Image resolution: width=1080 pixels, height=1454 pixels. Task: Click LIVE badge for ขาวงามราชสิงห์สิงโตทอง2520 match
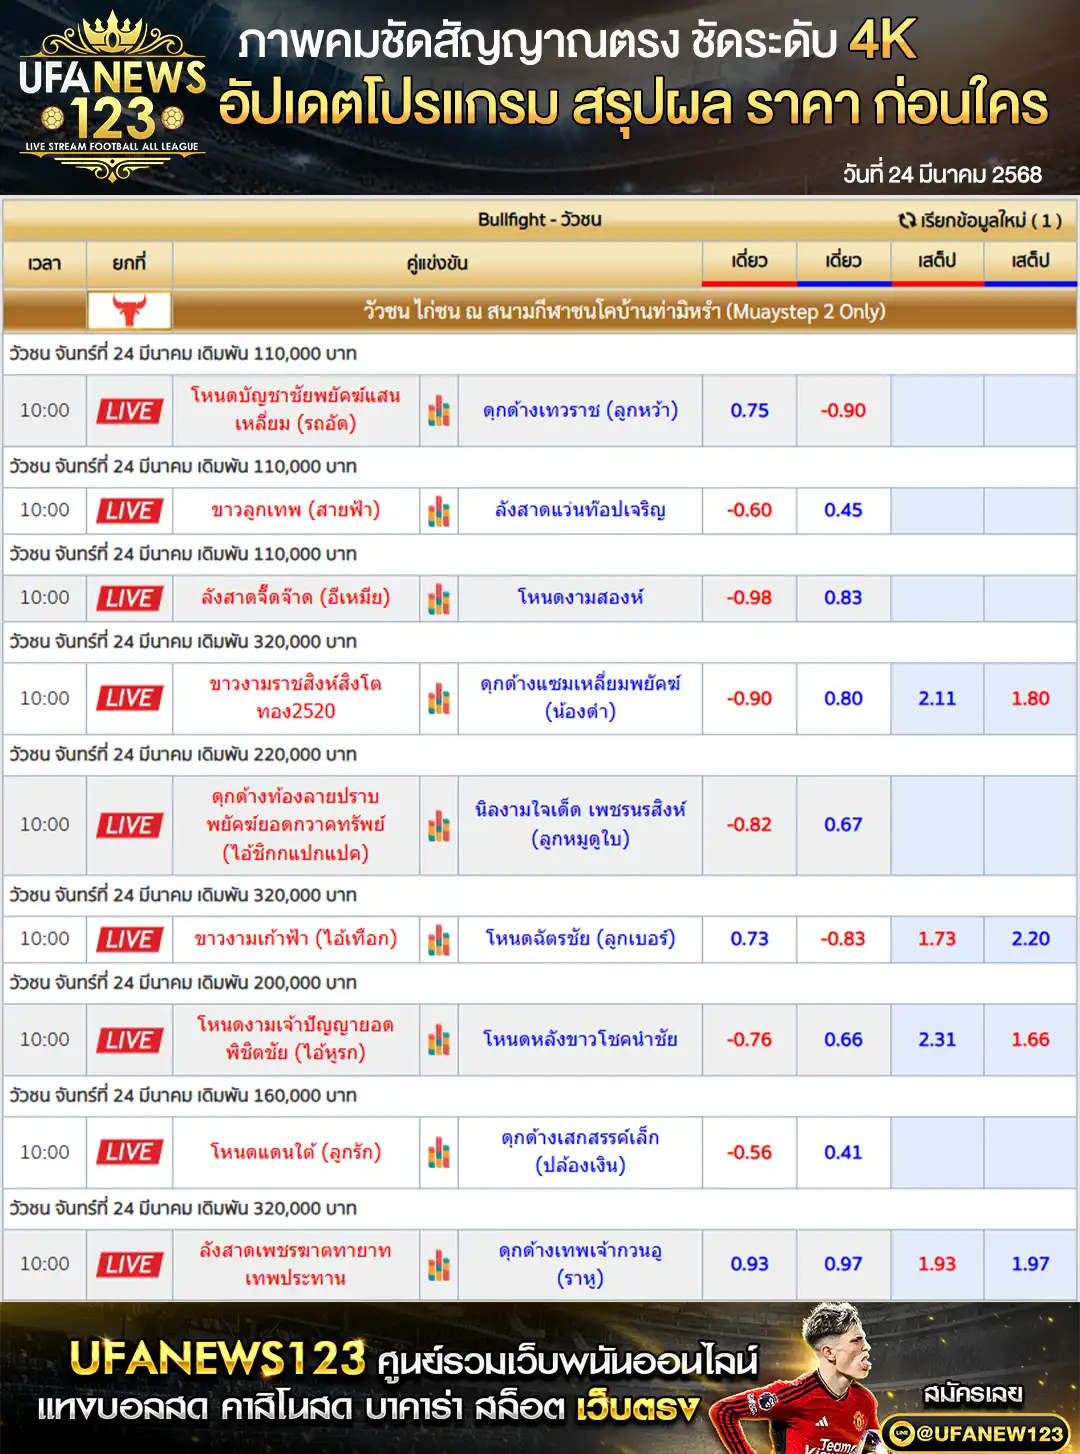tap(129, 698)
